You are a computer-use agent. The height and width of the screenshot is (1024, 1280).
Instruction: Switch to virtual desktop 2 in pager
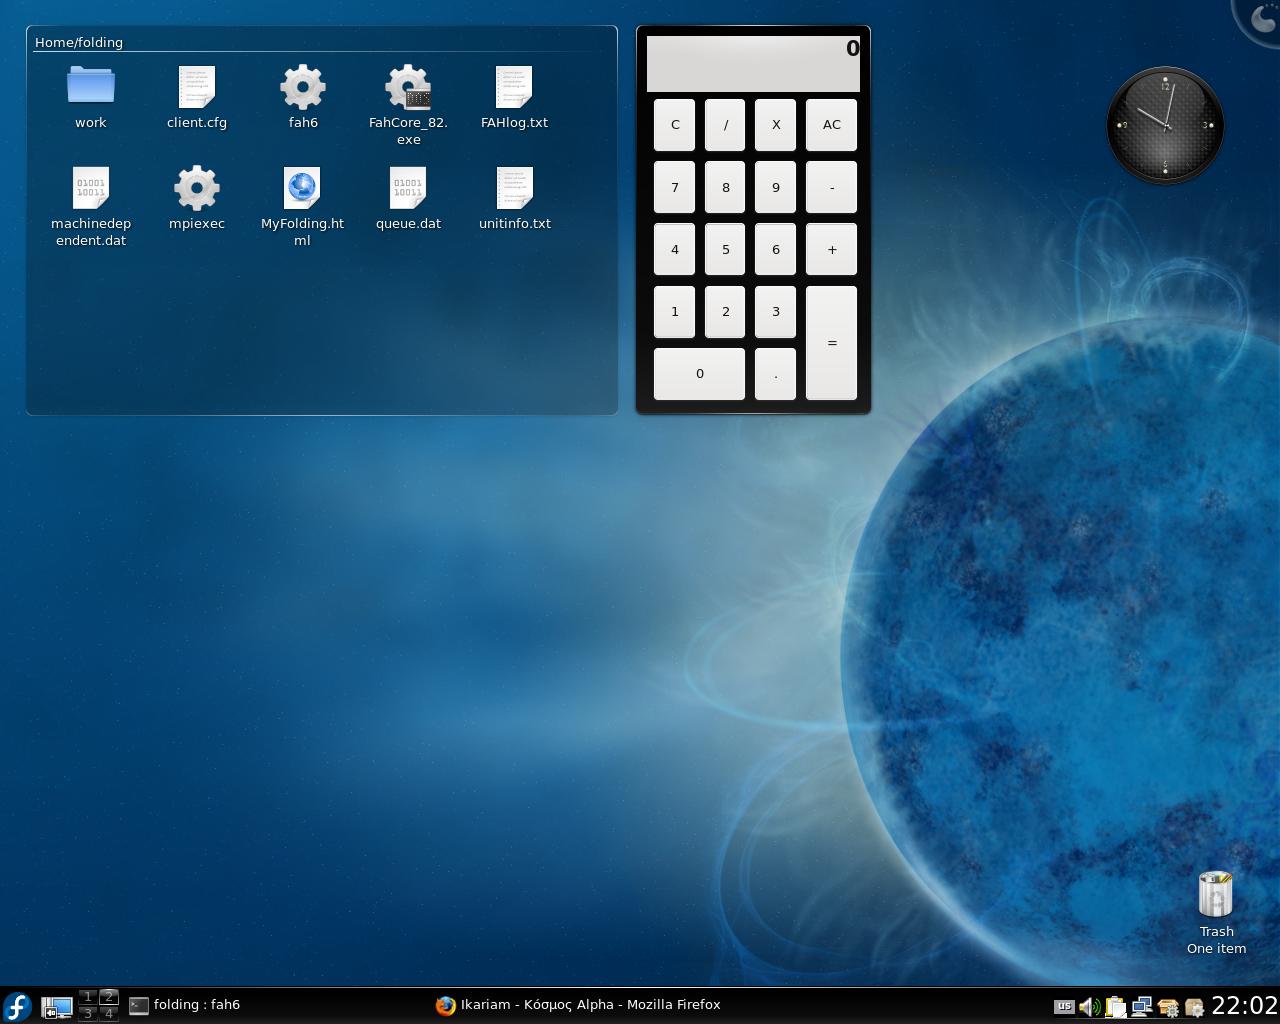click(110, 998)
